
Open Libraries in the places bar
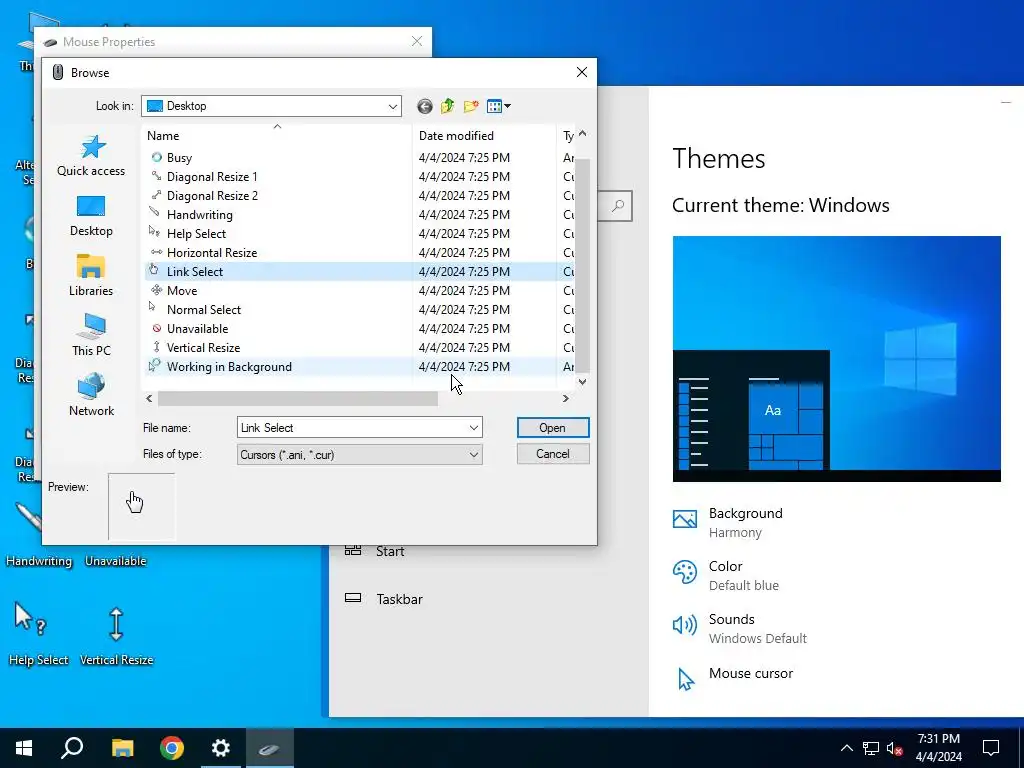tap(91, 276)
